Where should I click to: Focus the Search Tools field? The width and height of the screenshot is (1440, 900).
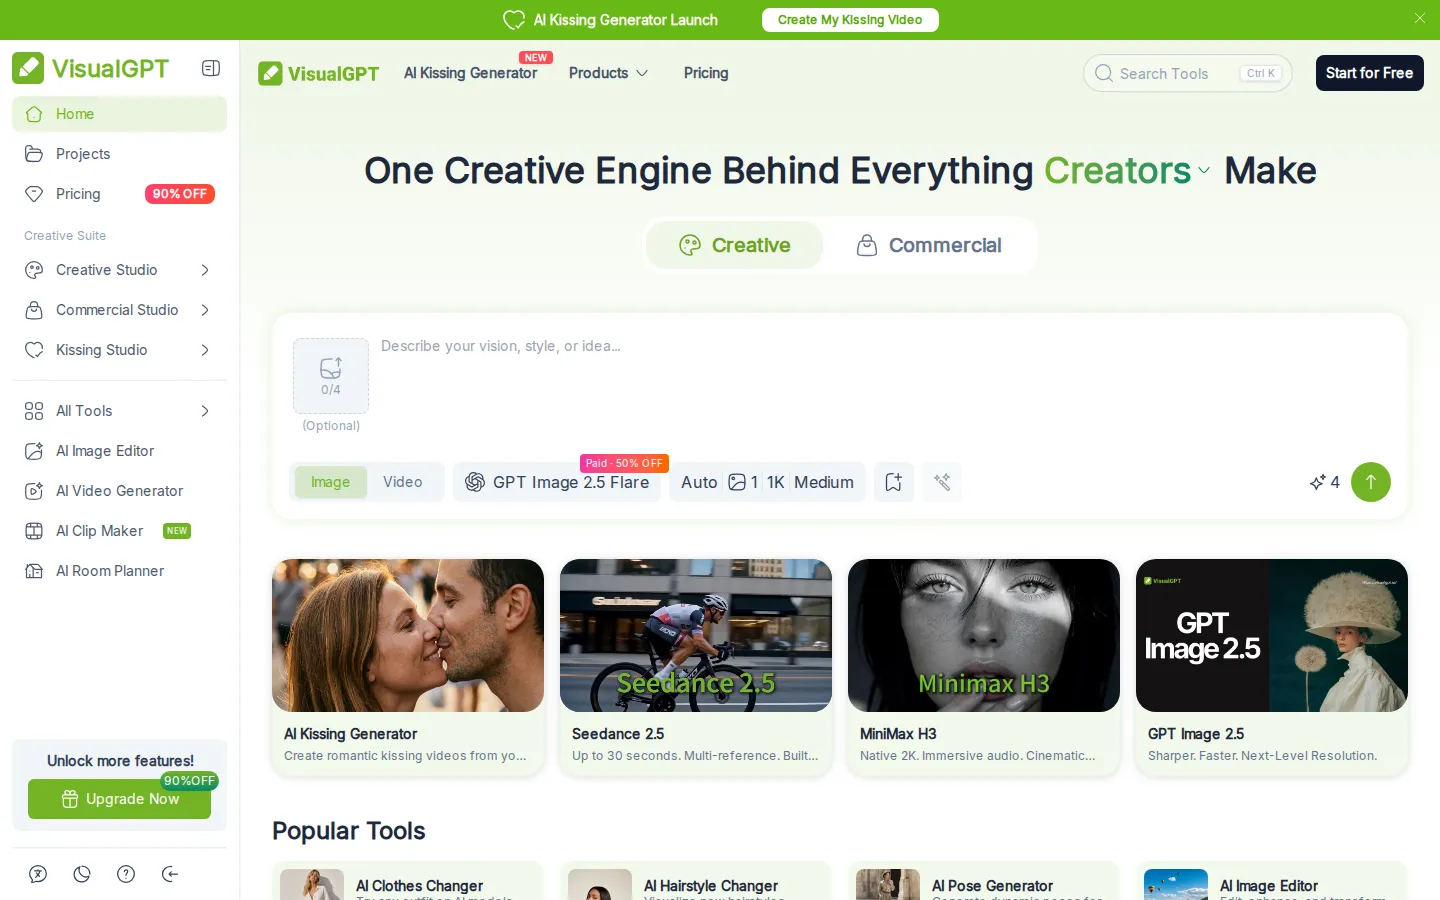coord(1188,73)
